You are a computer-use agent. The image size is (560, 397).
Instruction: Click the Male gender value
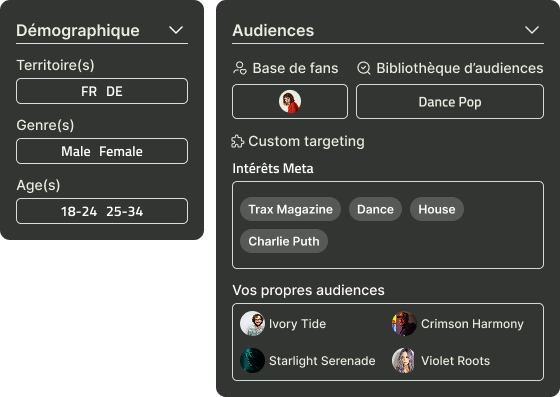click(76, 151)
